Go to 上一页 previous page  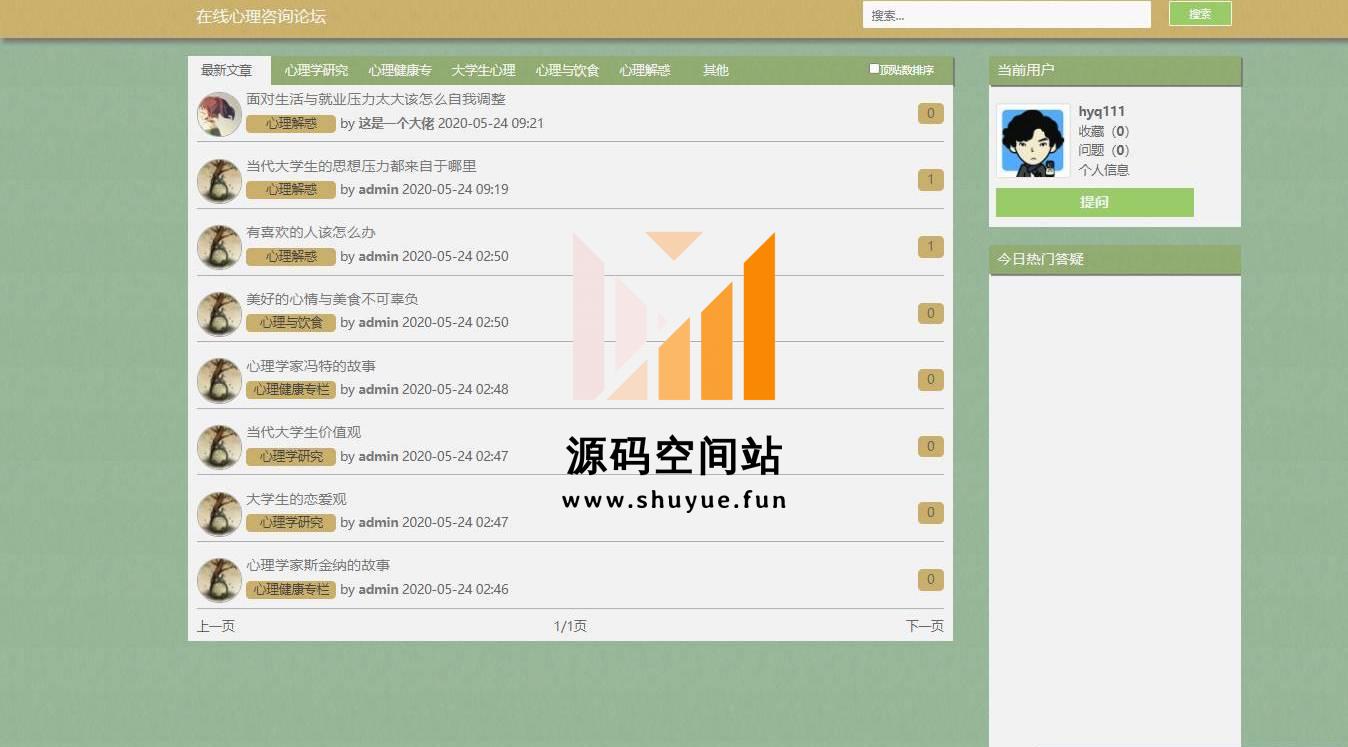tap(216, 626)
